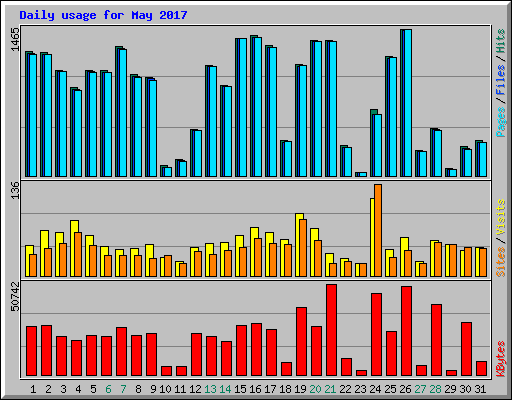
Task: Select day label 4 on the x-axis
Action: click(x=78, y=389)
